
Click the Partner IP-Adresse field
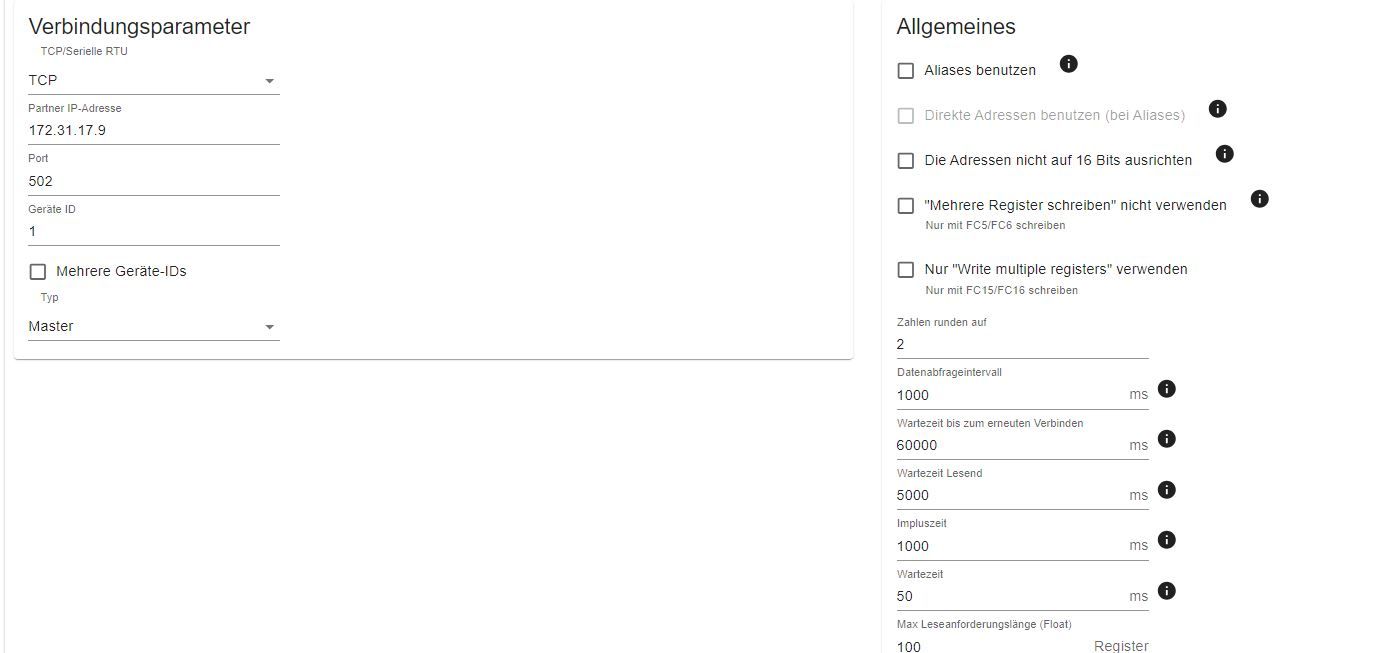153,131
